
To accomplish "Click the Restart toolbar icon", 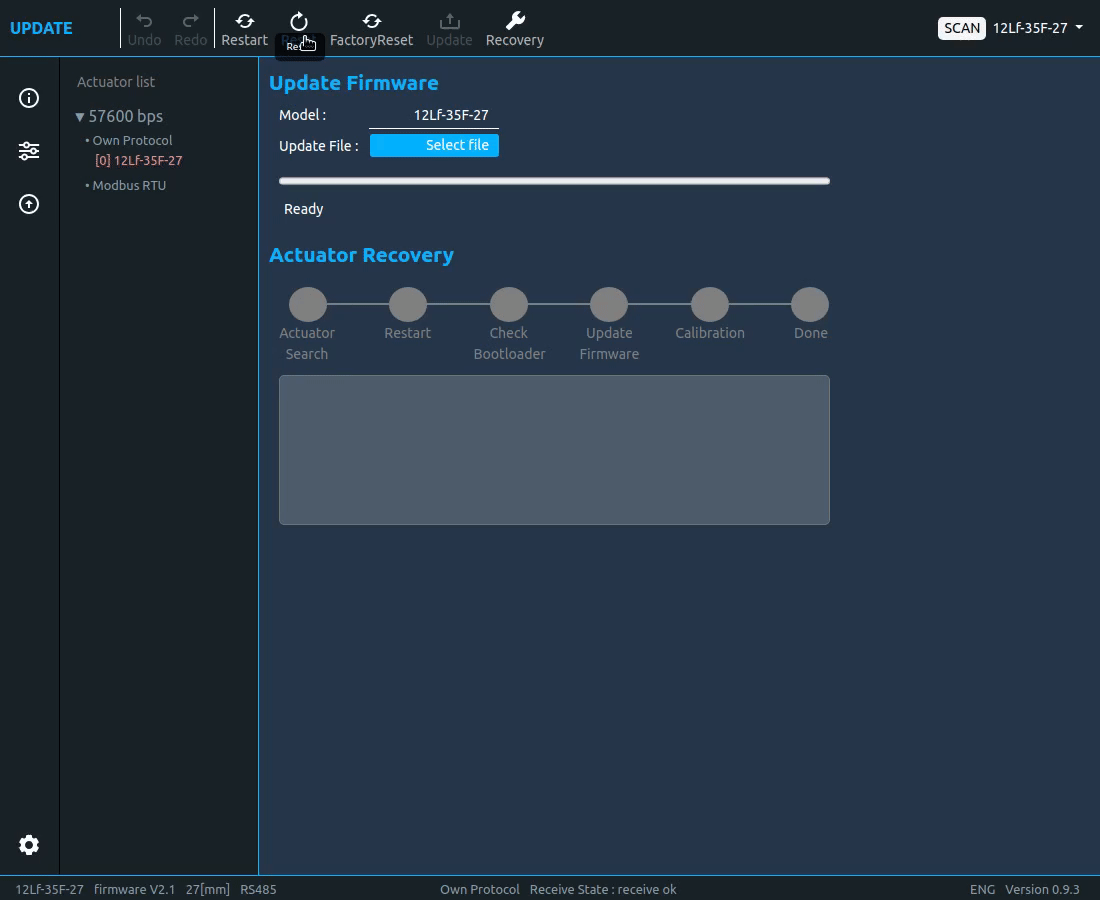I will pyautogui.click(x=244, y=21).
